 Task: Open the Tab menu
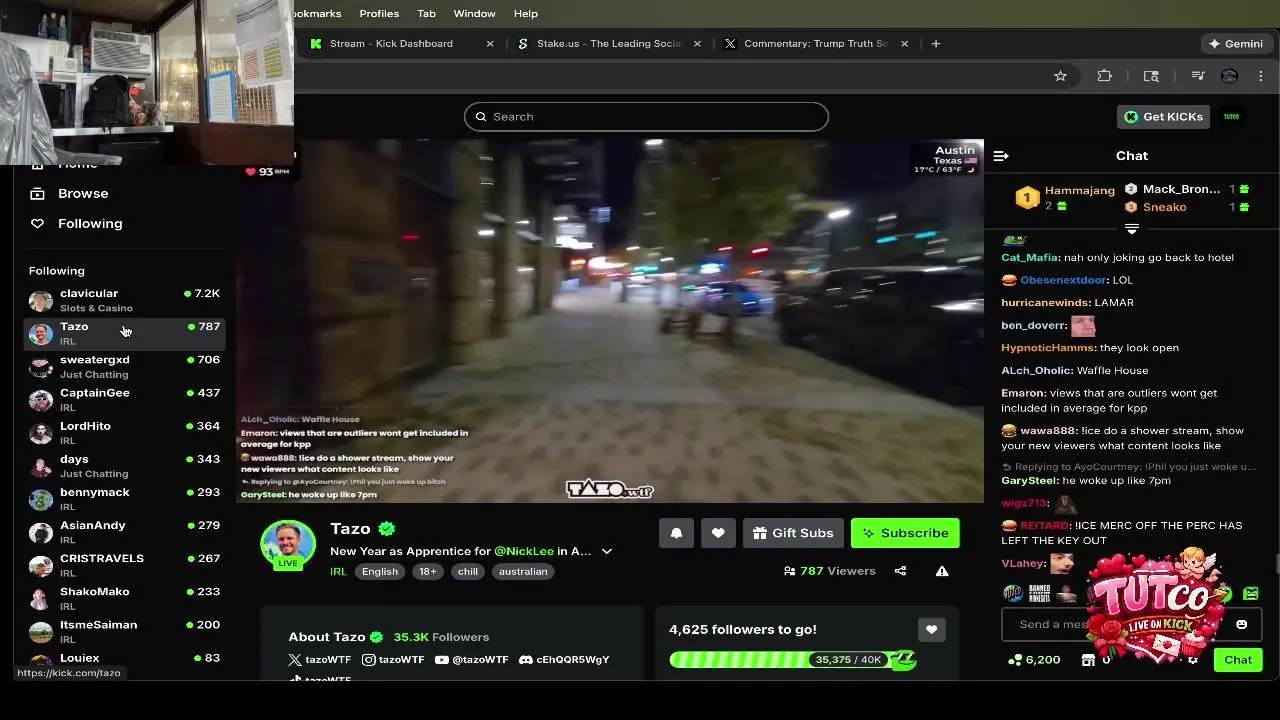pyautogui.click(x=426, y=14)
